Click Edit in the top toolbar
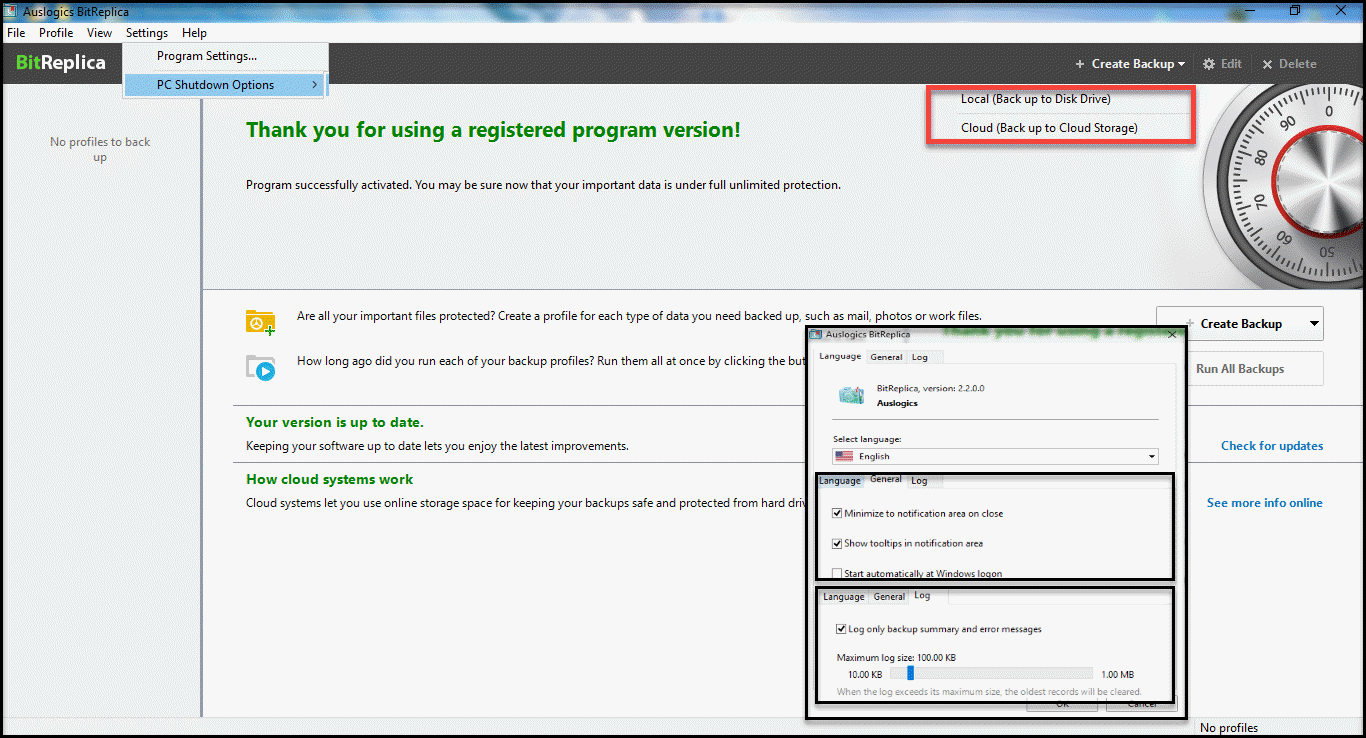The height and width of the screenshot is (738, 1366). 1231,64
